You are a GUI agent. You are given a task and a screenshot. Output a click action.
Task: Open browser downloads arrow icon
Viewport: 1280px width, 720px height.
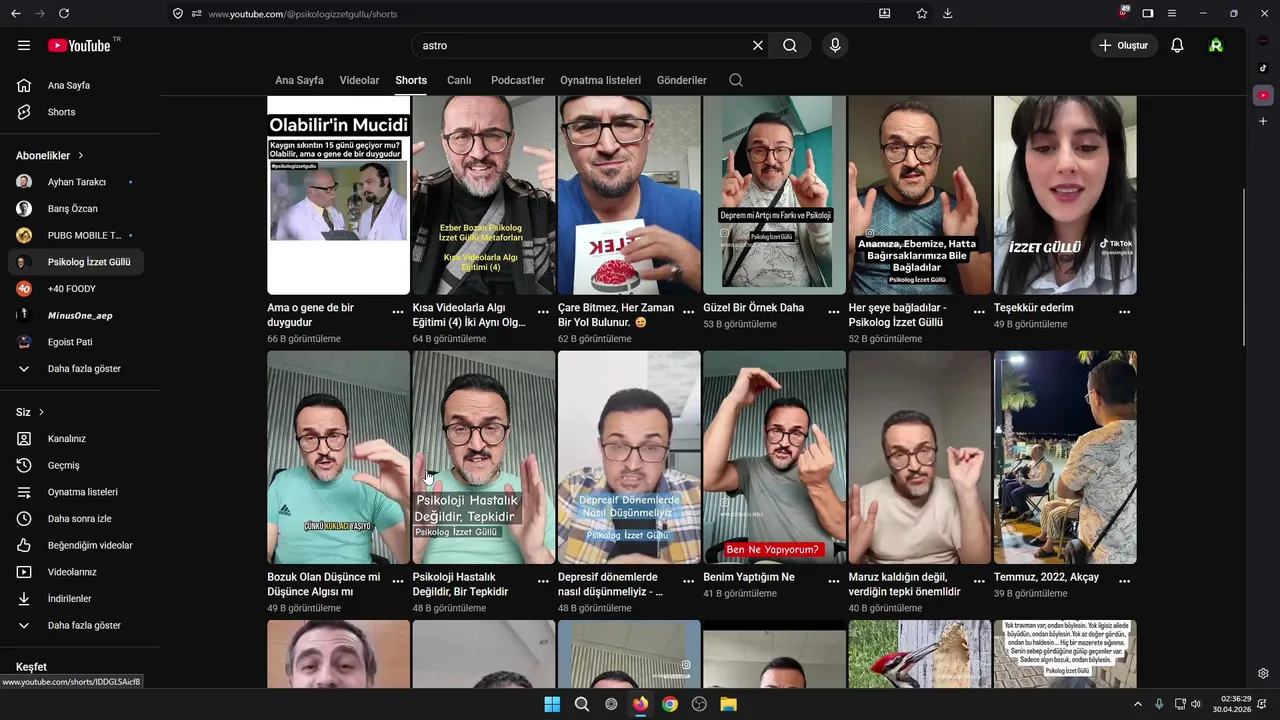[x=948, y=13]
